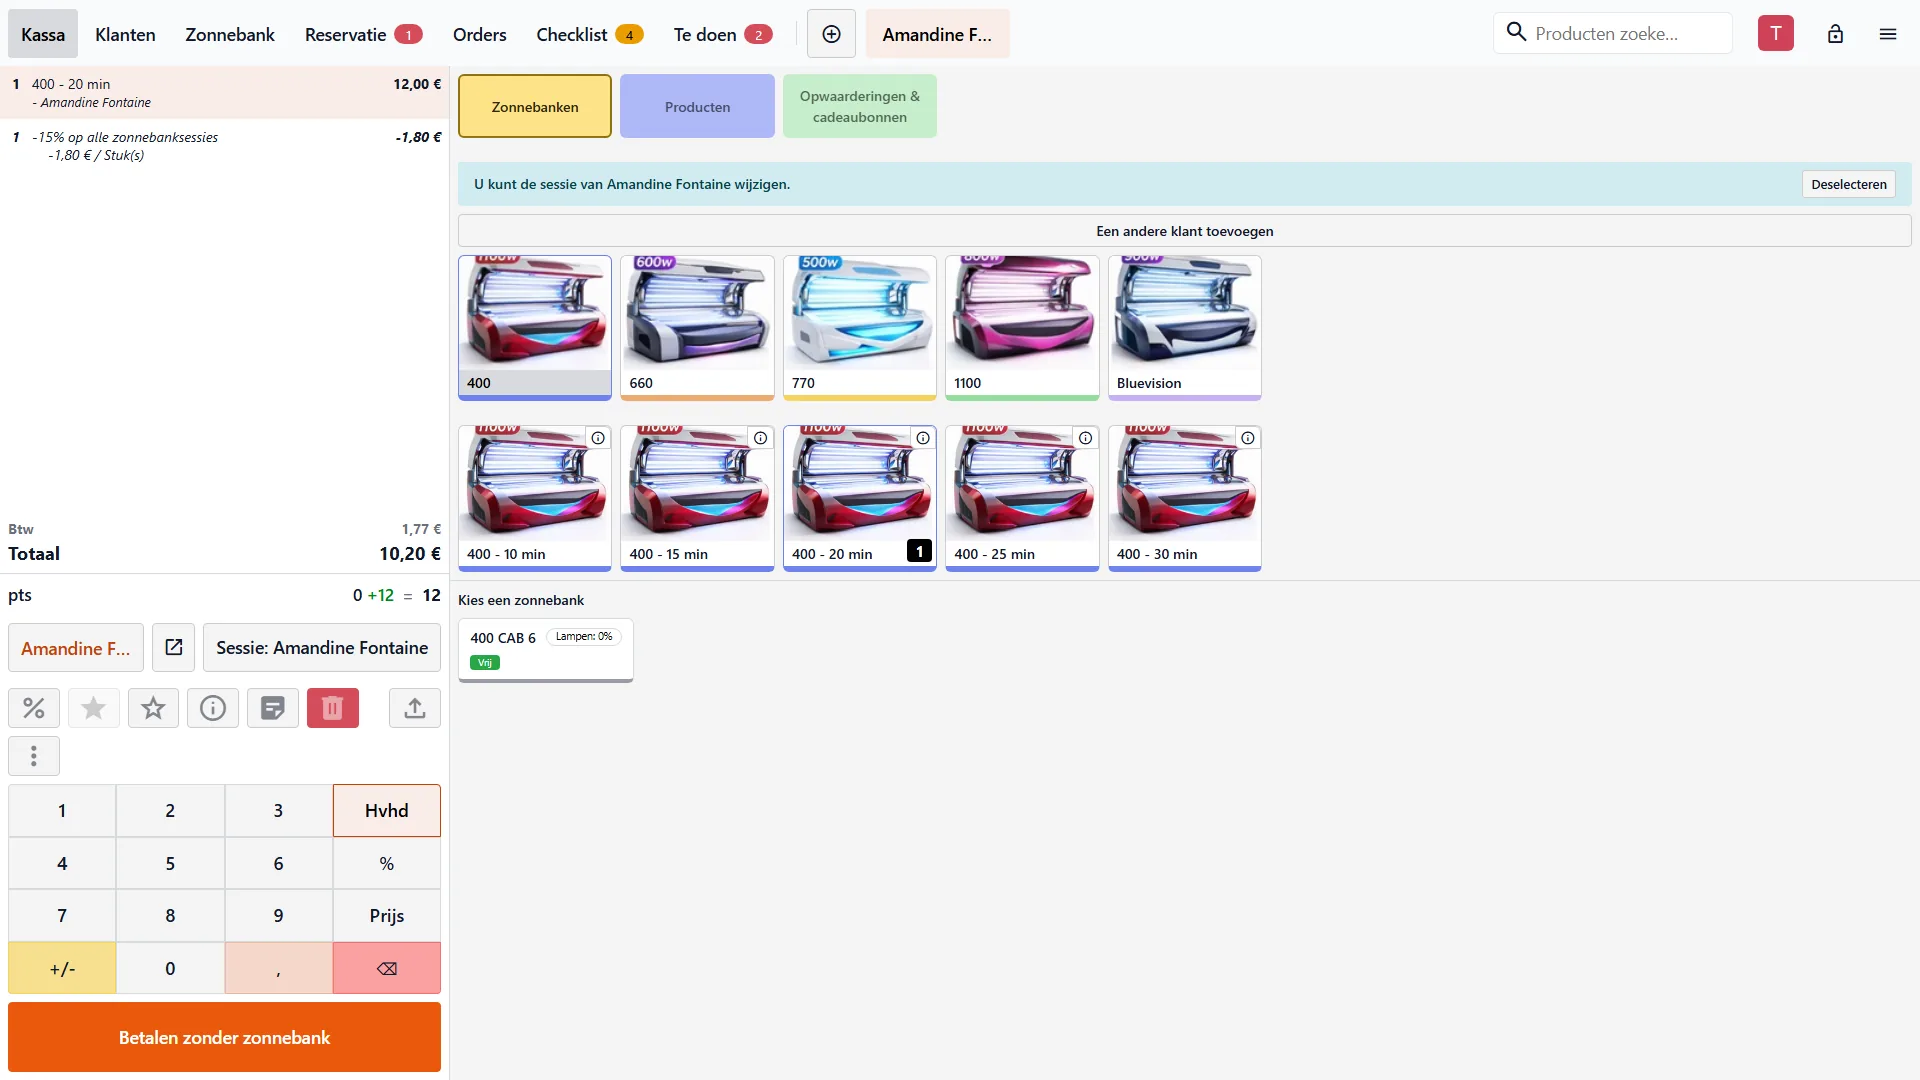Click the red T user avatar
Image resolution: width=1920 pixels, height=1080 pixels.
[1776, 33]
